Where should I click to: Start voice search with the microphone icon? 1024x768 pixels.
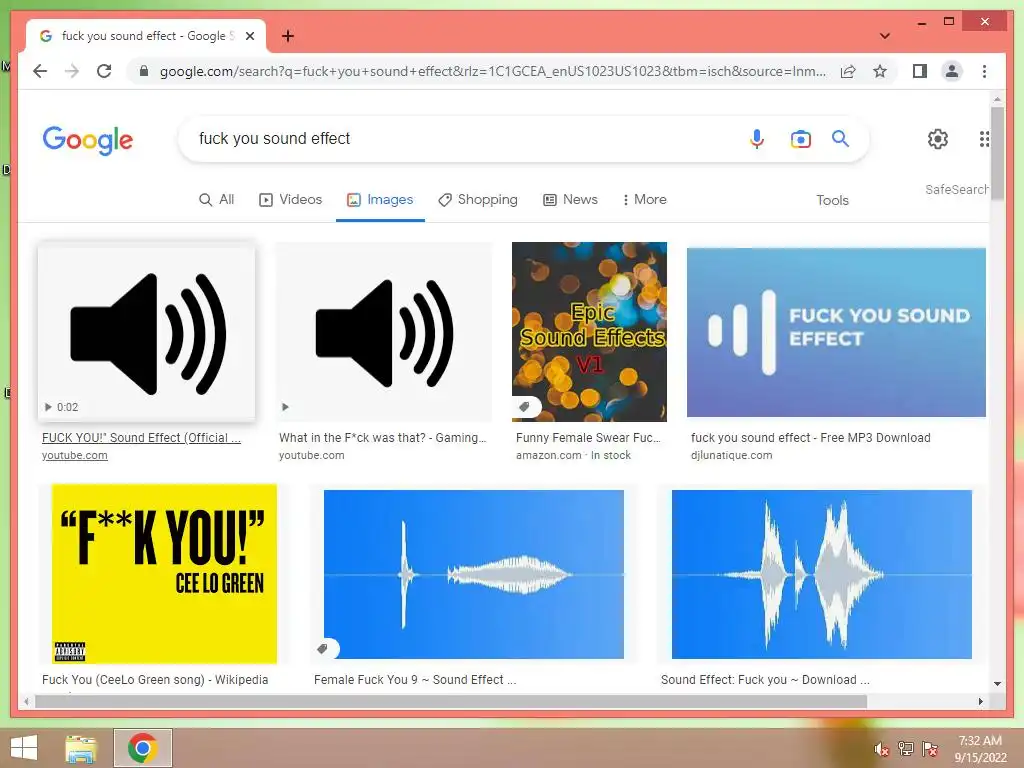point(756,138)
